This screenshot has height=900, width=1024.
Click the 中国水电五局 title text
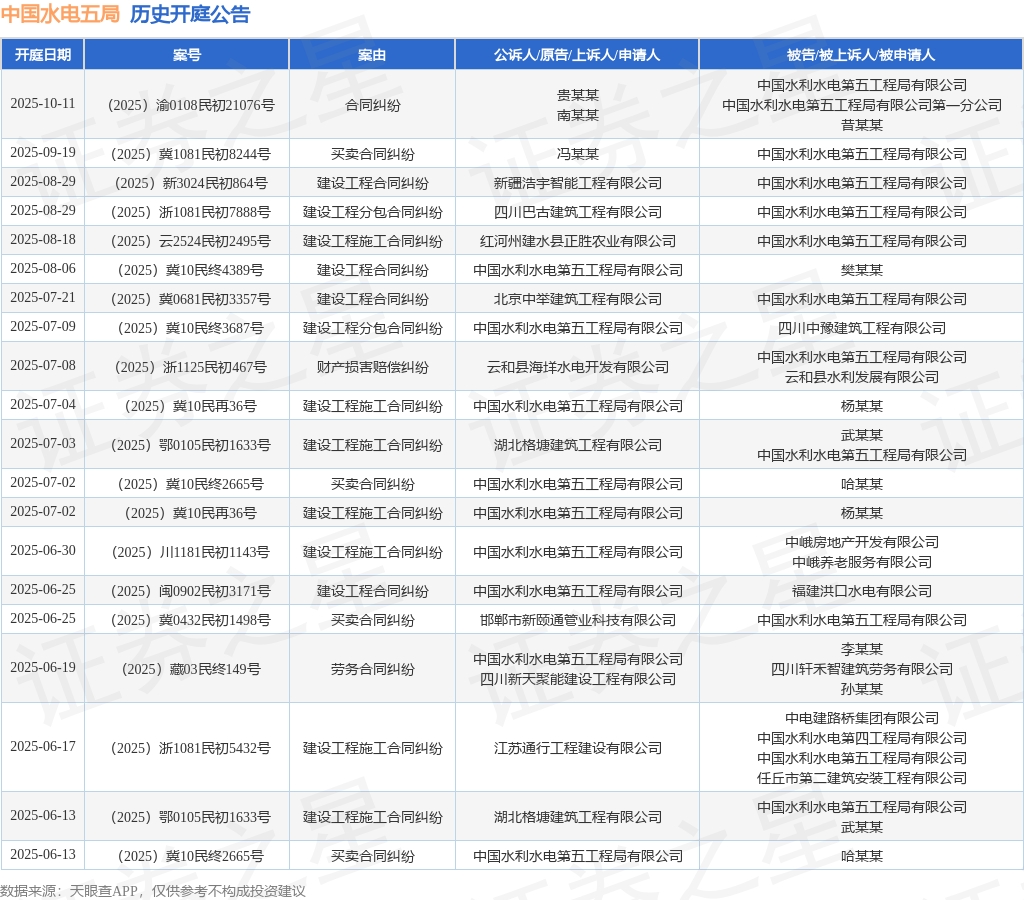tap(60, 14)
